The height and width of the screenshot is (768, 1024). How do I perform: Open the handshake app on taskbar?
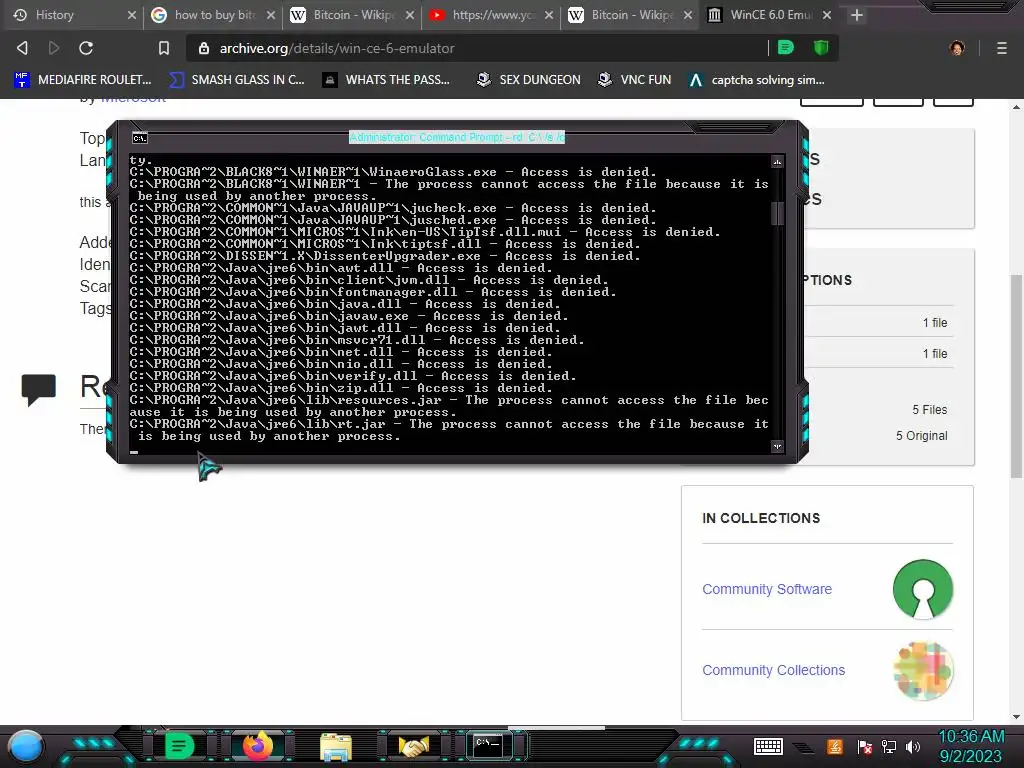[413, 746]
